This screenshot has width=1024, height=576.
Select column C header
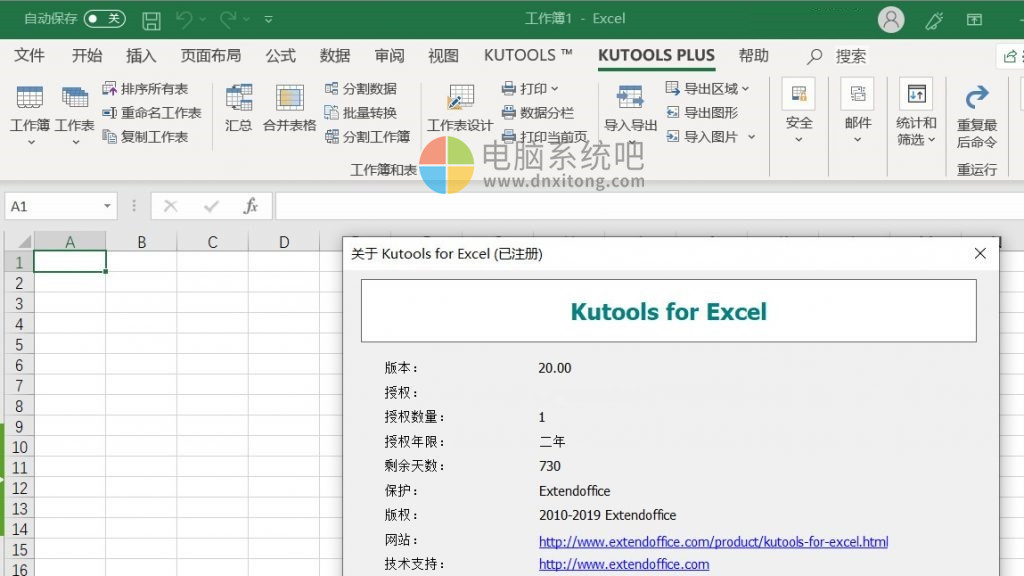coord(212,242)
